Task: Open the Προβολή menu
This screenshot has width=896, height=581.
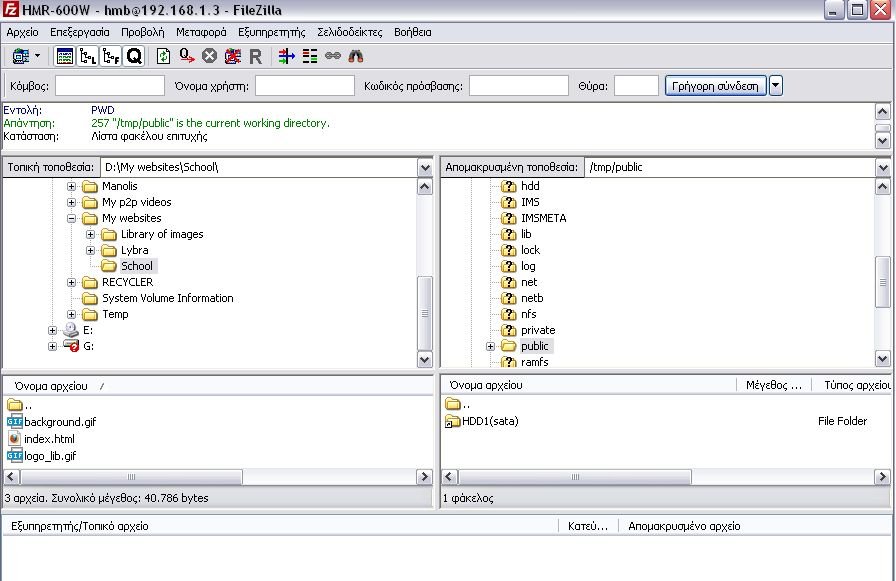Action: pyautogui.click(x=142, y=32)
